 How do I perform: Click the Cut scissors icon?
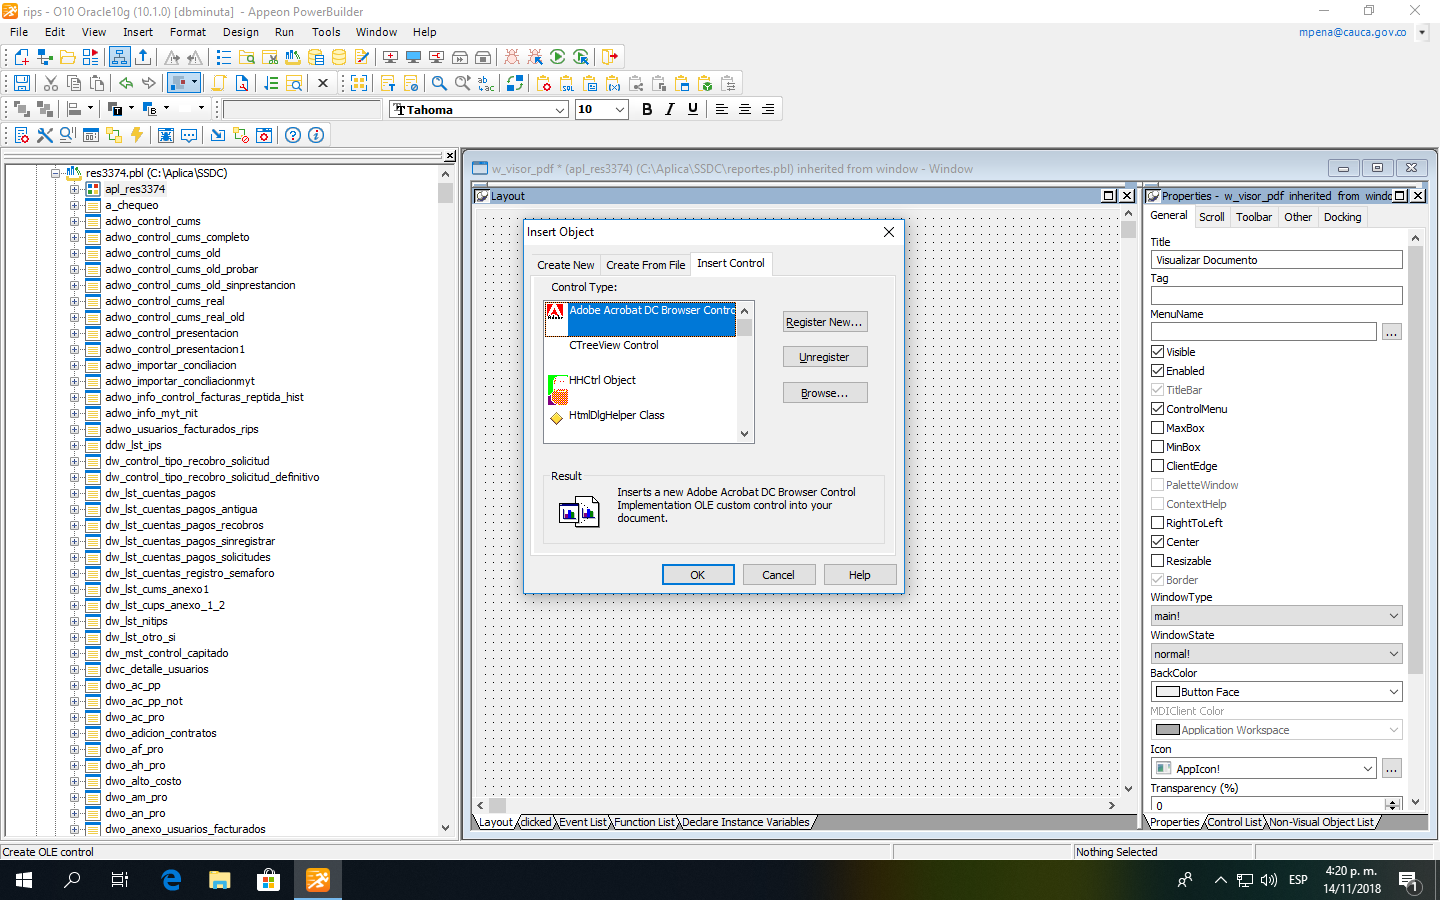coord(50,83)
